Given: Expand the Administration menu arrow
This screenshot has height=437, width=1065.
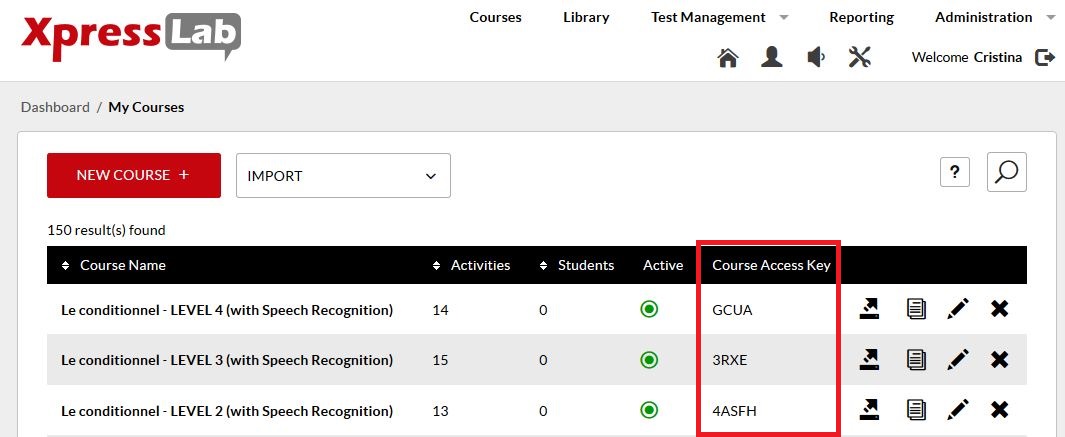Looking at the screenshot, I should [1051, 18].
